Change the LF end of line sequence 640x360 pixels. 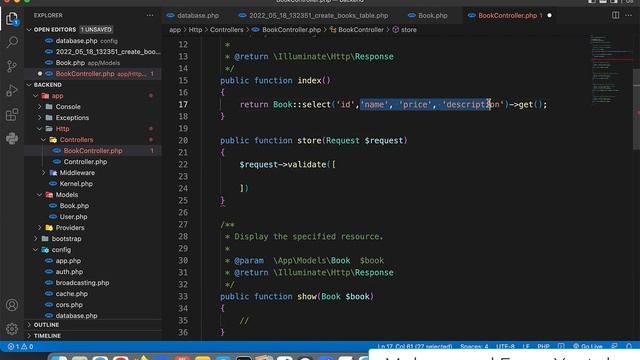526,347
